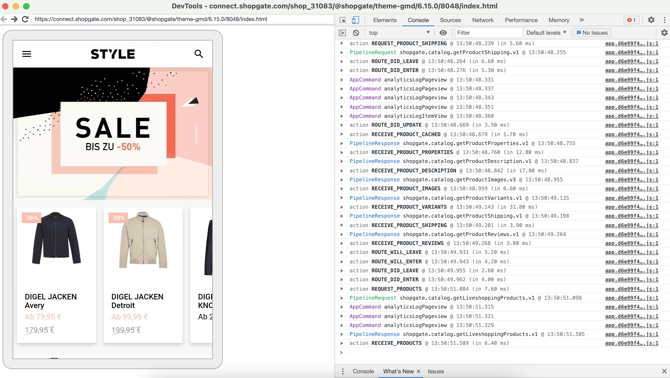Image resolution: width=670 pixels, height=378 pixels.
Task: Activate the inspect element picker
Action: pyautogui.click(x=343, y=20)
